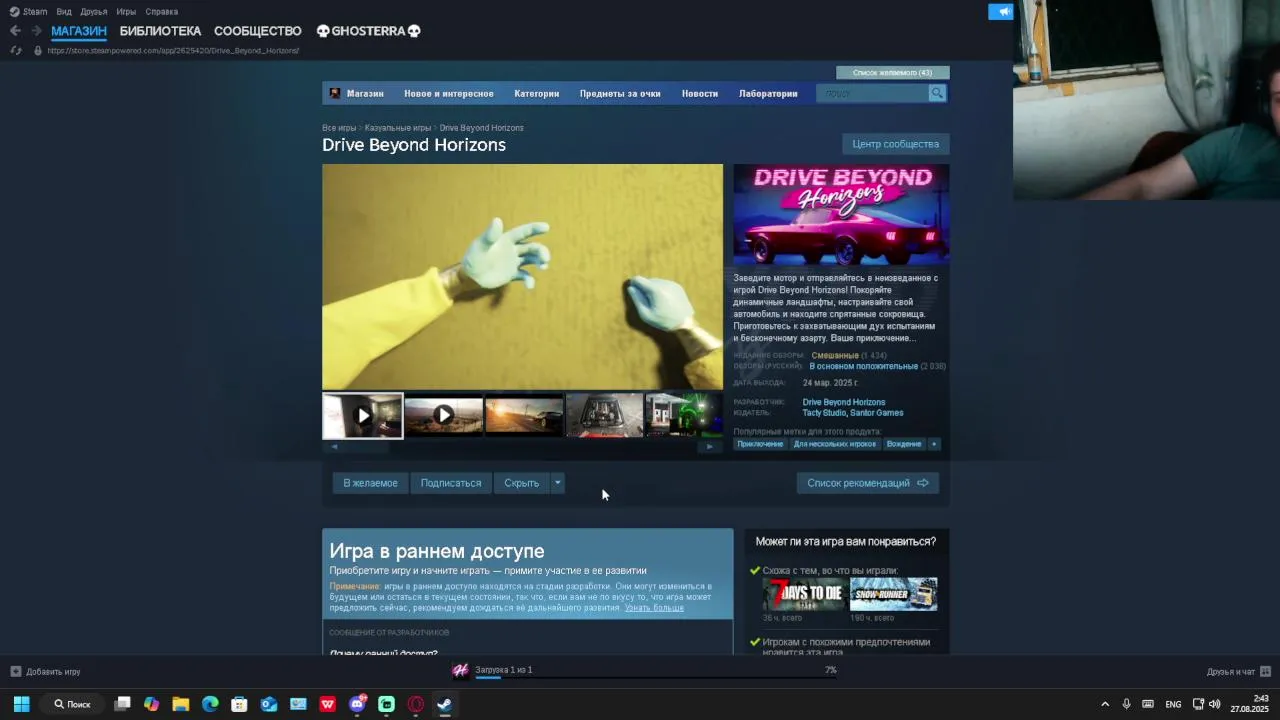The width and height of the screenshot is (1280, 720).
Task: Open the Windows Start menu
Action: pyautogui.click(x=21, y=704)
